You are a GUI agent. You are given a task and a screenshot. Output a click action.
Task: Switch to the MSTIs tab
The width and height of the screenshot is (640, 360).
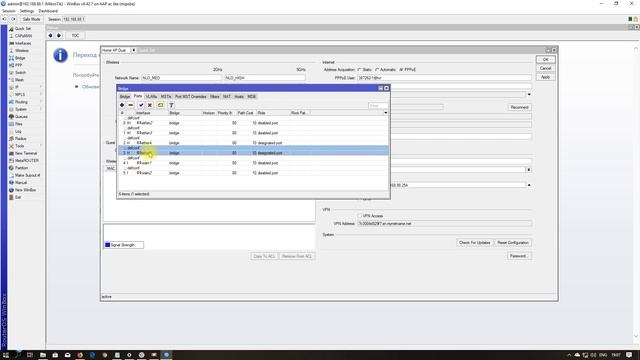tap(166, 97)
